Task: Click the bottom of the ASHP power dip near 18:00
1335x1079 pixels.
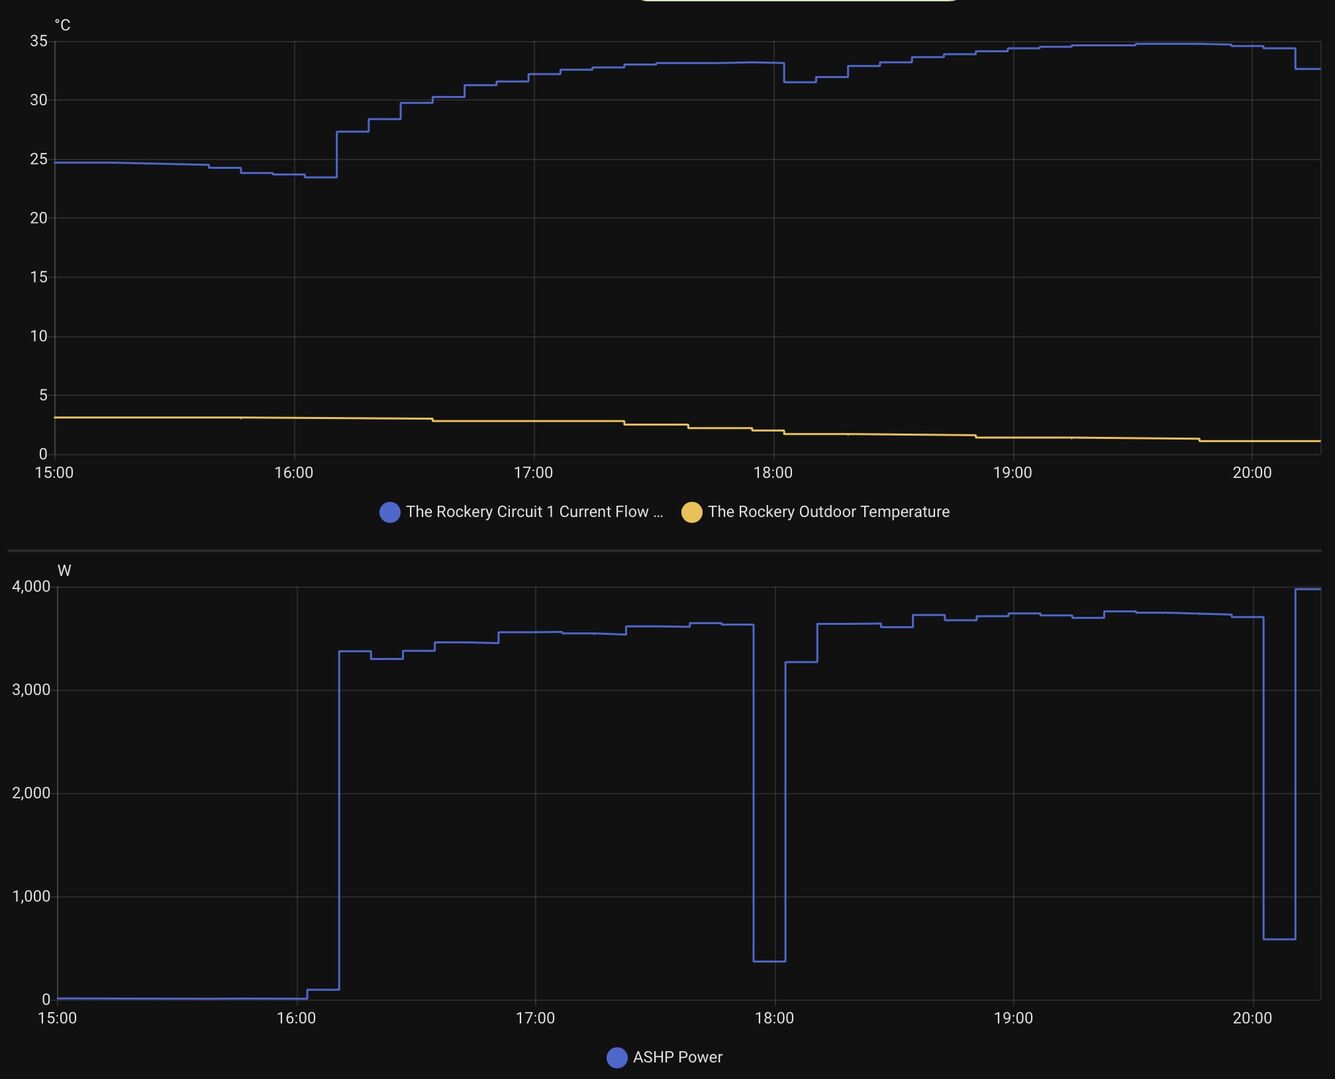Action: [769, 961]
